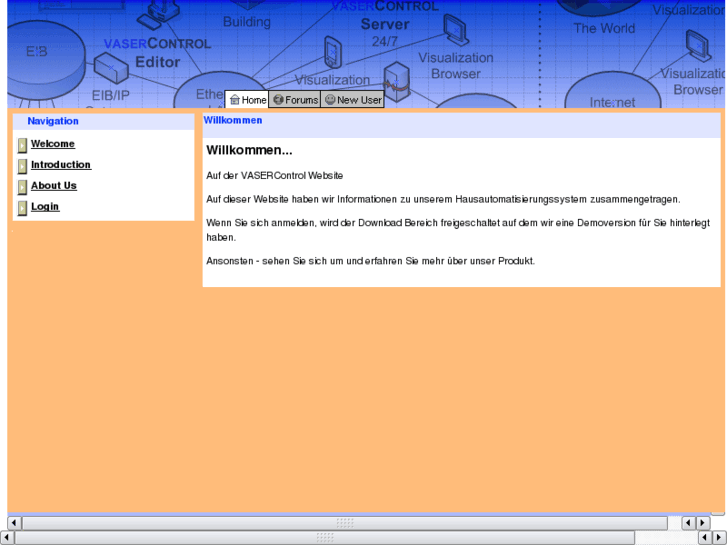This screenshot has width=727, height=545.
Task: Click the monitor icon above Visualization Browser
Action: click(456, 30)
